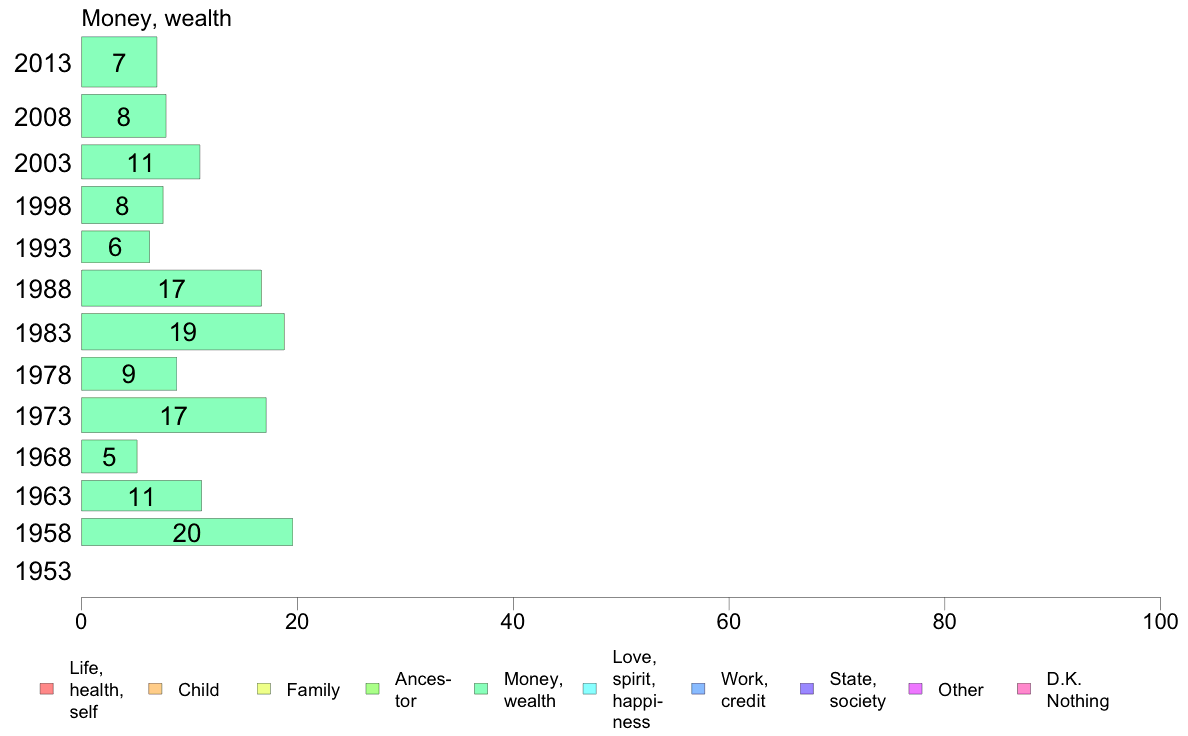Click the yellow Family legend swatch
This screenshot has height=736, width=1188.
pos(264,689)
